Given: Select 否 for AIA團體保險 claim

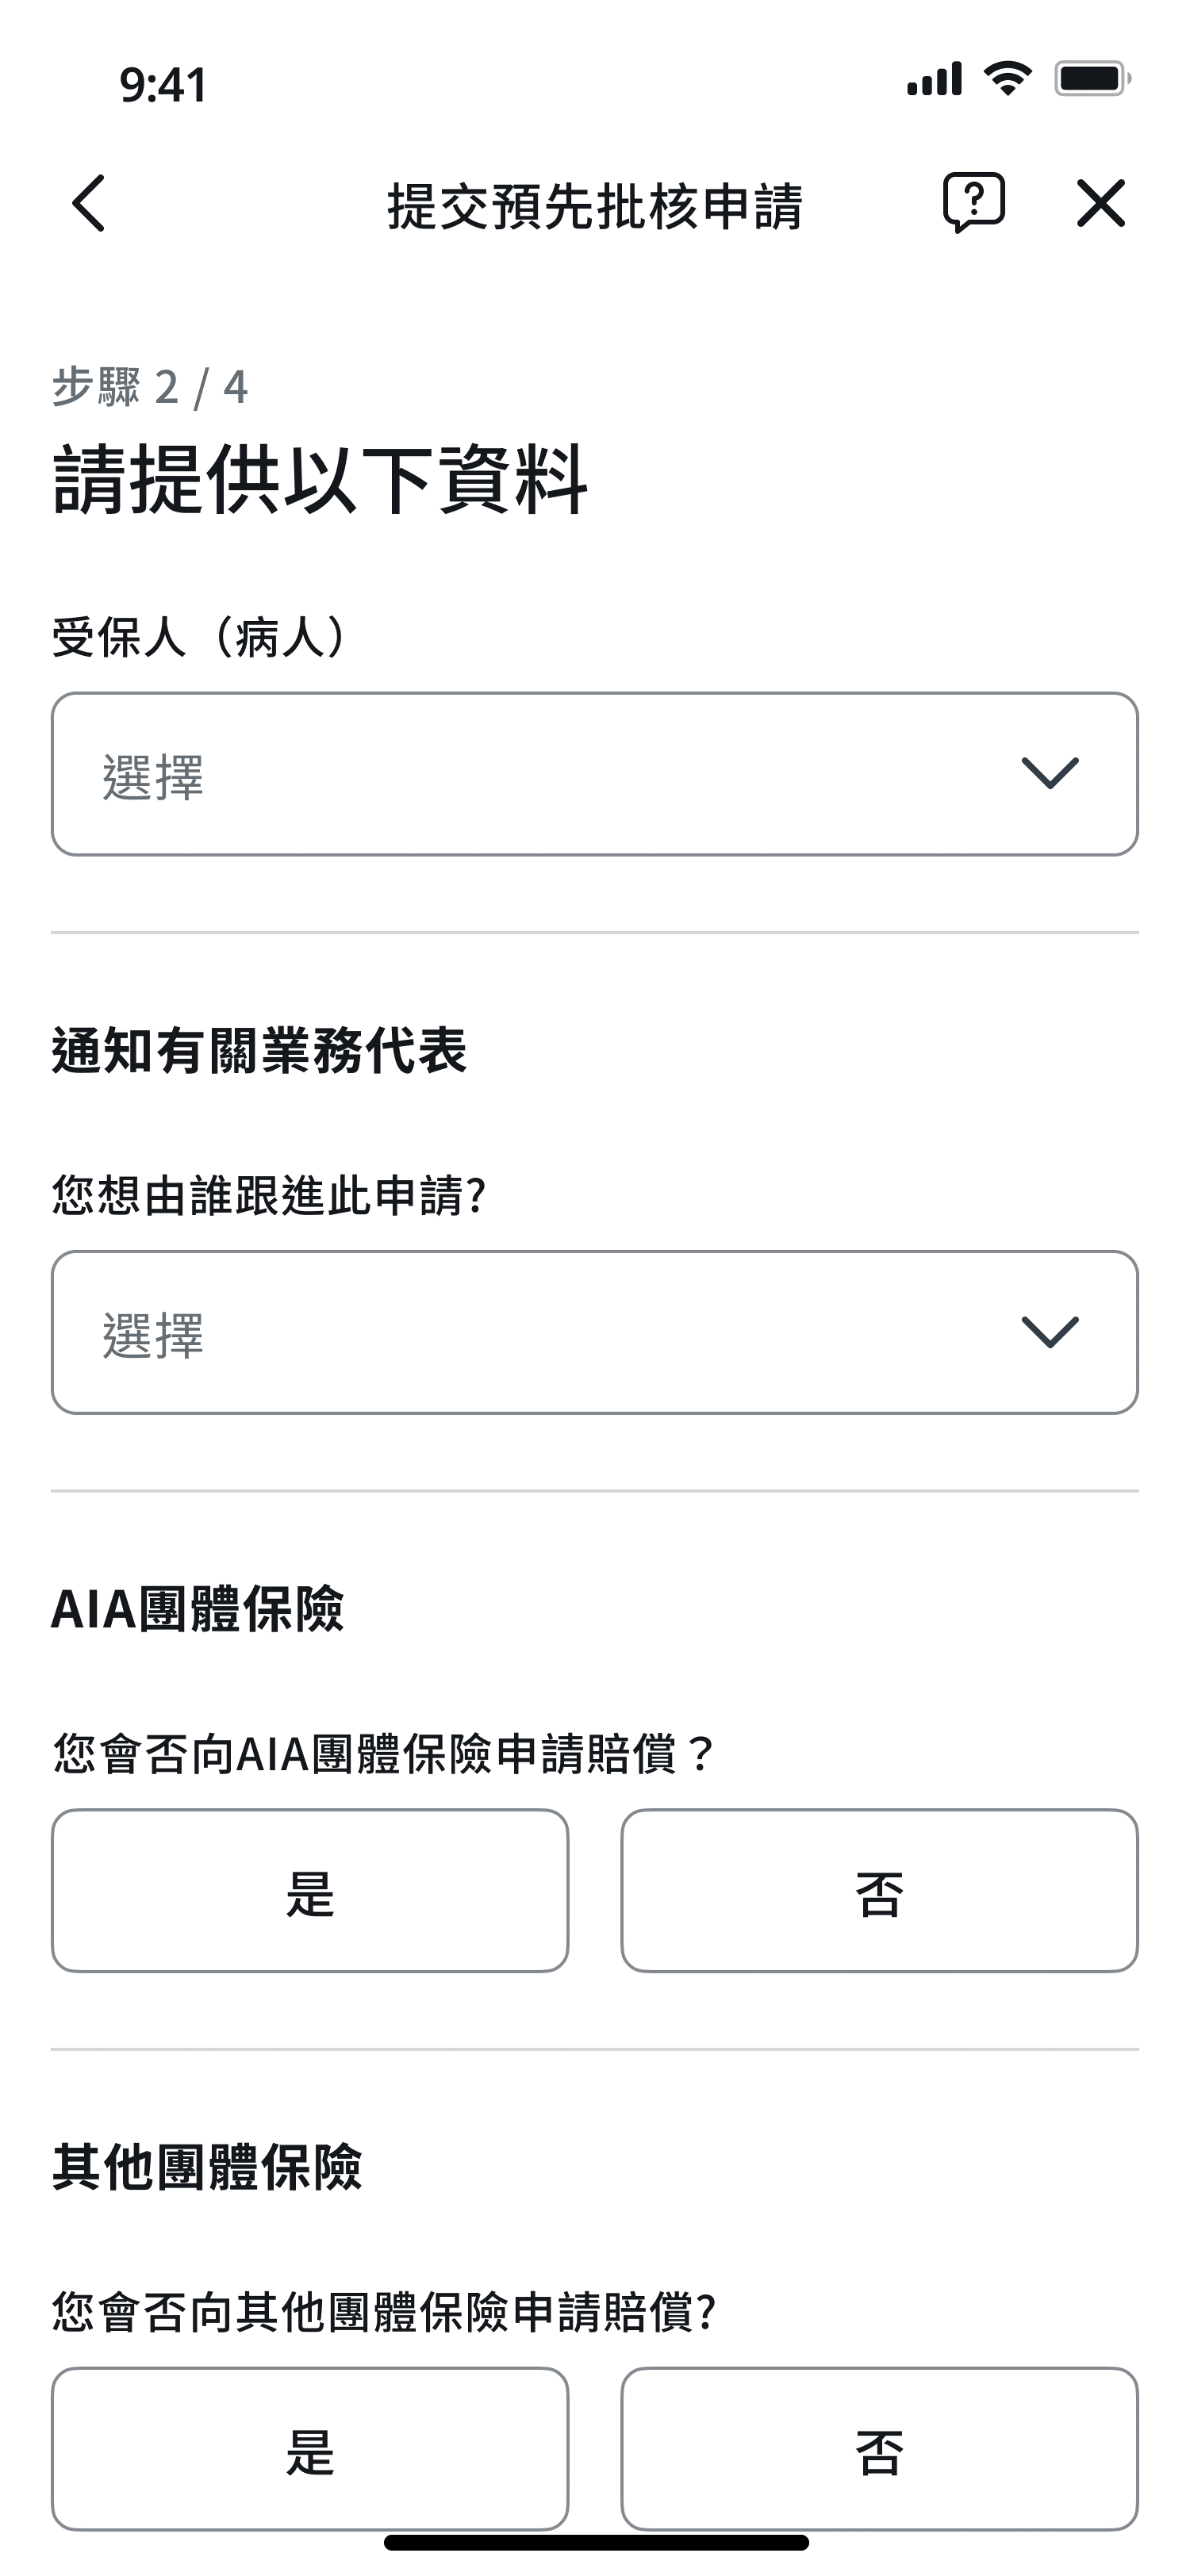Looking at the screenshot, I should point(879,1890).
